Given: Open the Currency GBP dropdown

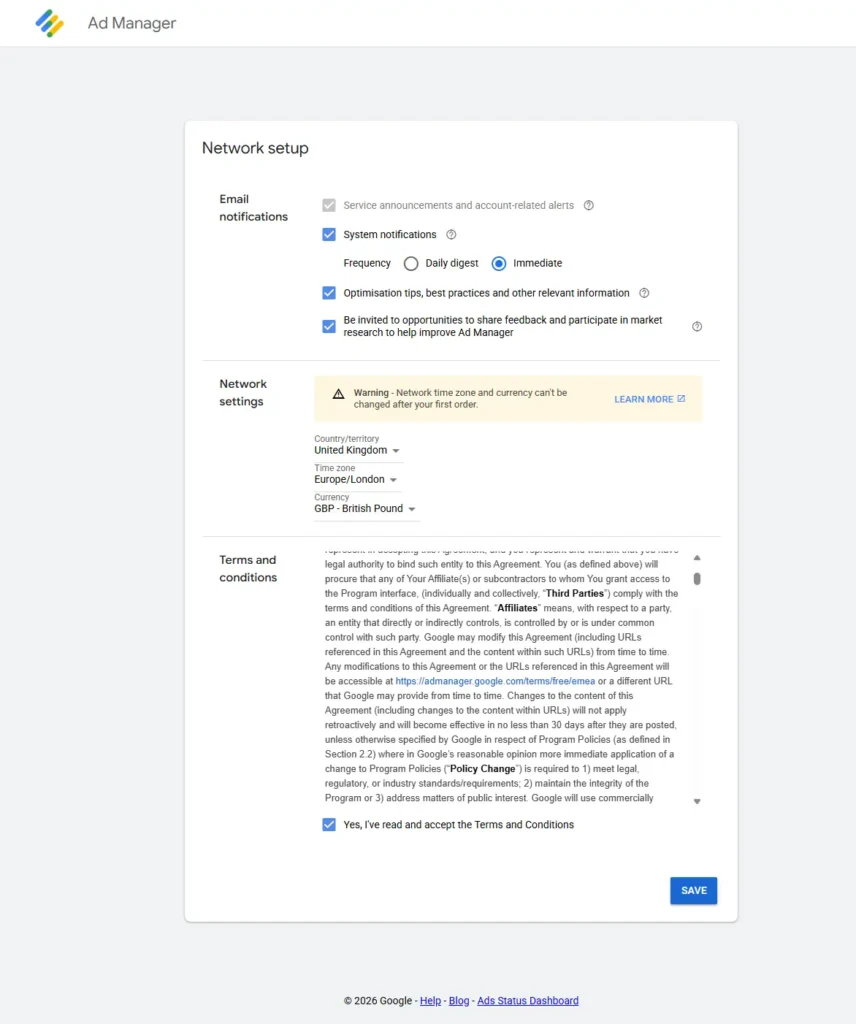Looking at the screenshot, I should (365, 509).
